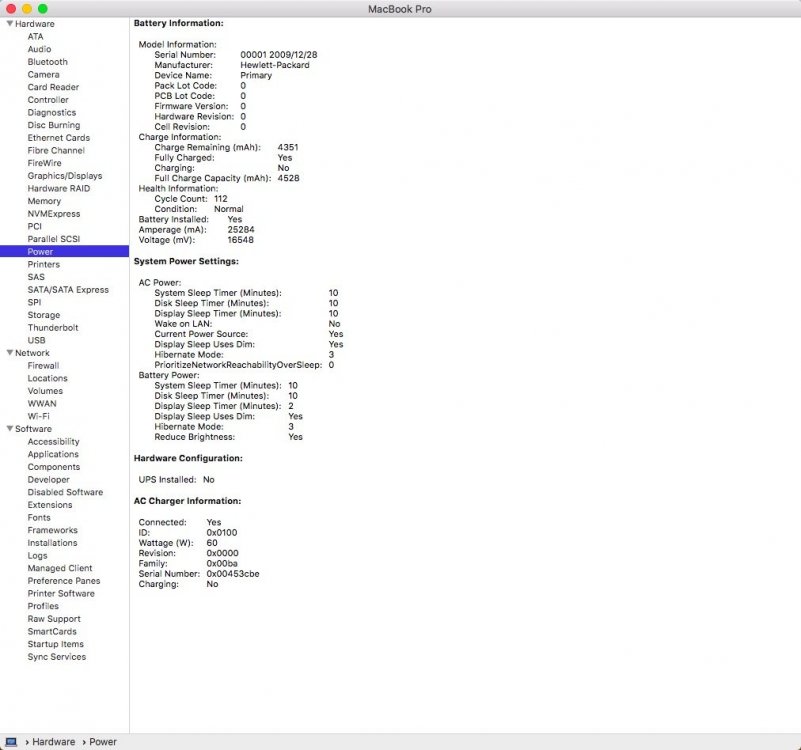Collapse the Software disclosure triangle
This screenshot has width=801, height=750.
10,429
